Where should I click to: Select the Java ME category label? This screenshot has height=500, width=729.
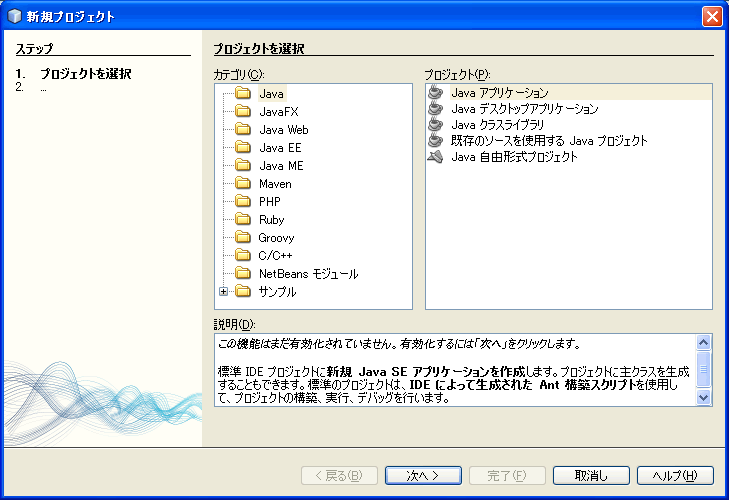click(281, 166)
